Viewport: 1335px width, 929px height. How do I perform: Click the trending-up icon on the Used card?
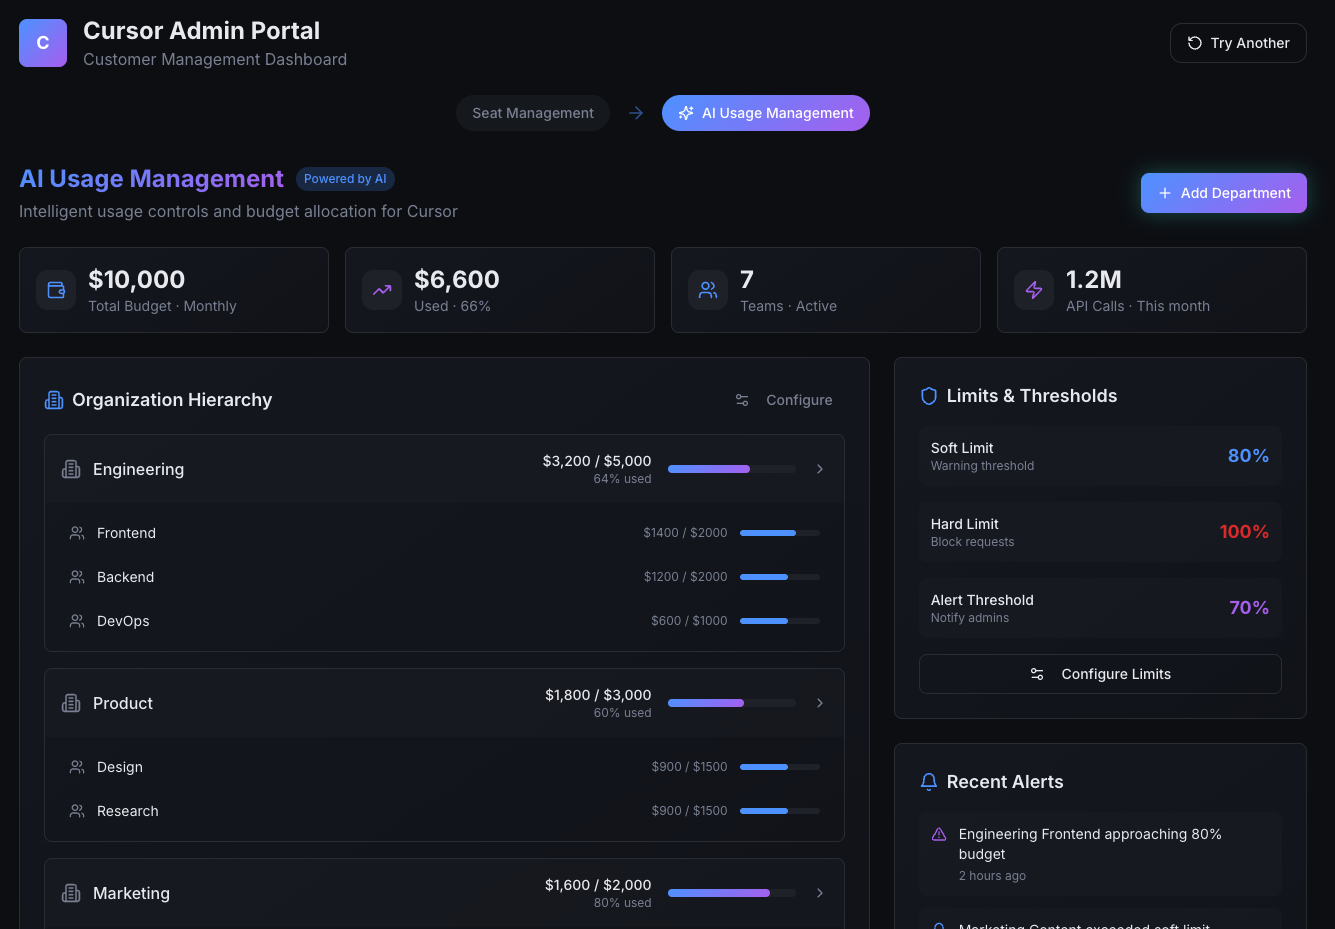click(x=382, y=290)
